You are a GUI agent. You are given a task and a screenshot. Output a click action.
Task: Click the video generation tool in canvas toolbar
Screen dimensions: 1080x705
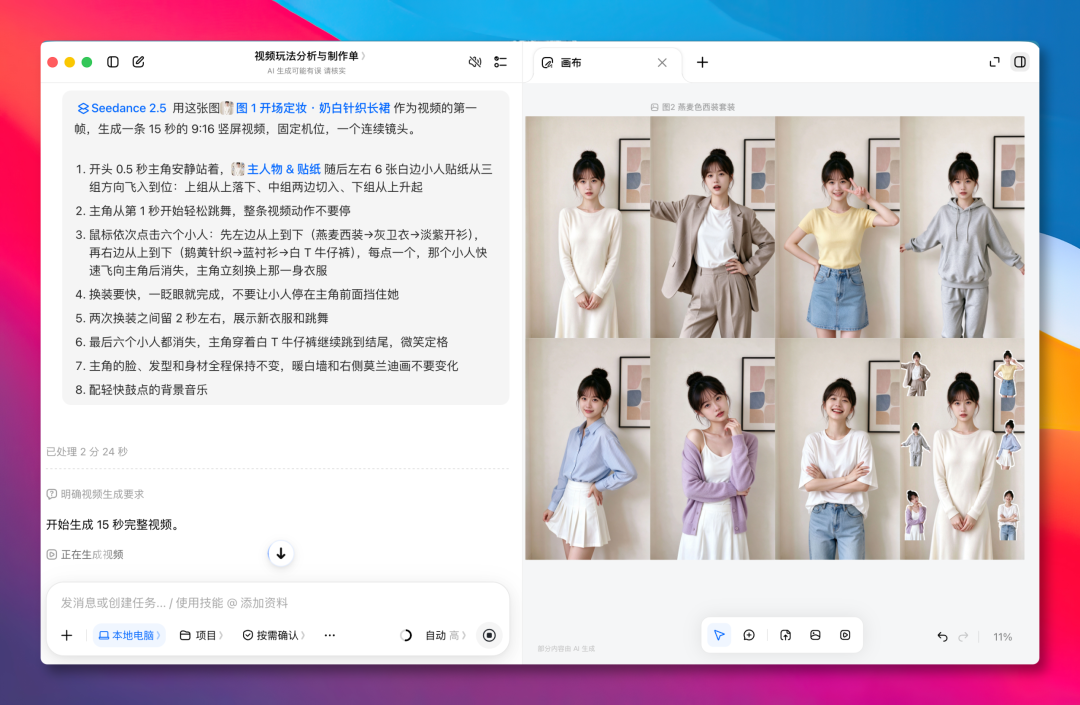click(x=845, y=635)
